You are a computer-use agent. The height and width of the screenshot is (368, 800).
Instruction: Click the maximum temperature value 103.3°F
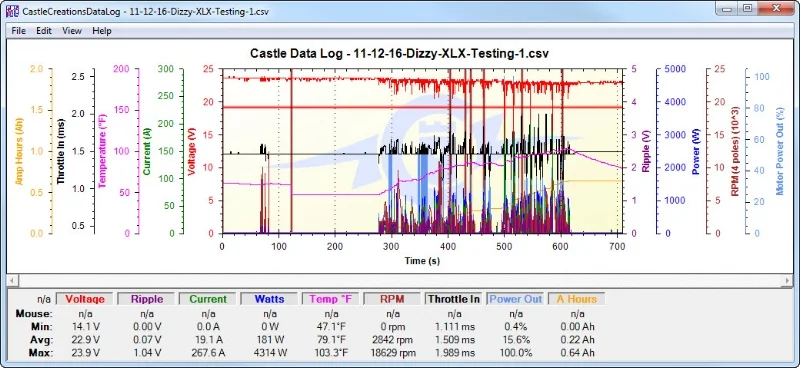click(331, 353)
